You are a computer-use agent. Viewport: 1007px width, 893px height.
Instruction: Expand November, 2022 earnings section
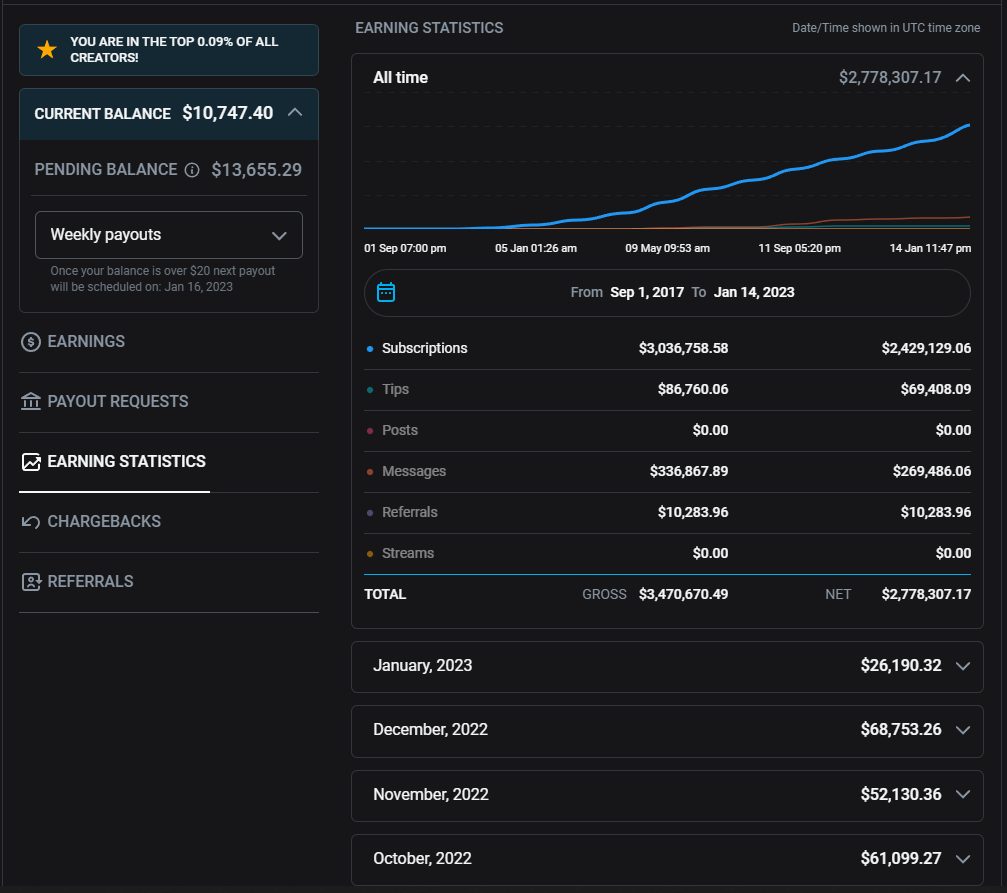click(963, 794)
